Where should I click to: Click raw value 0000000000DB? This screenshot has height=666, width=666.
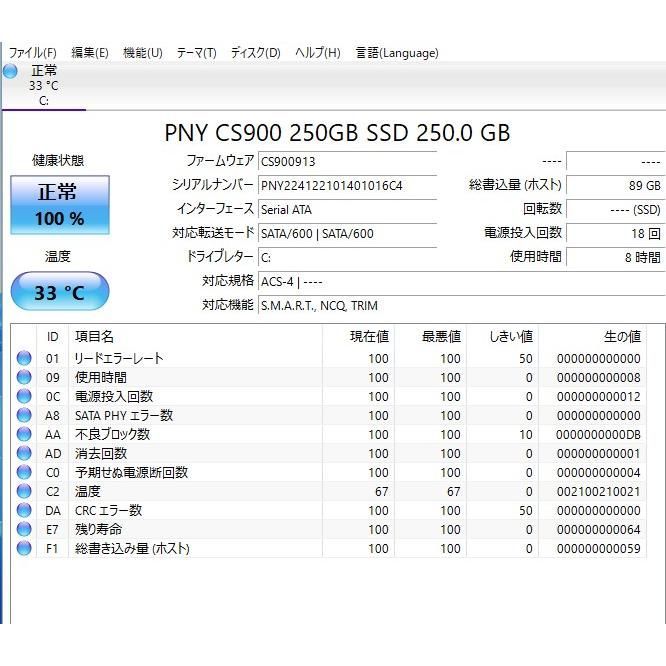(598, 435)
